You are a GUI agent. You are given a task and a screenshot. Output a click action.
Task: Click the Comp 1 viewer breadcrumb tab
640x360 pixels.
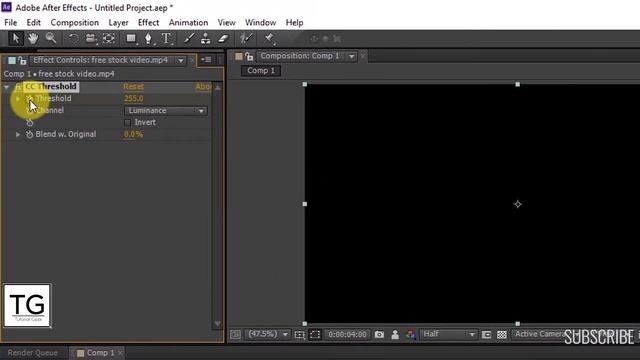(x=261, y=71)
